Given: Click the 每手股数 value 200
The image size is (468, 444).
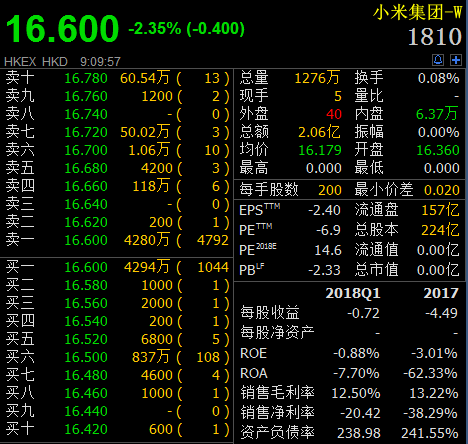Looking at the screenshot, I should tap(330, 190).
